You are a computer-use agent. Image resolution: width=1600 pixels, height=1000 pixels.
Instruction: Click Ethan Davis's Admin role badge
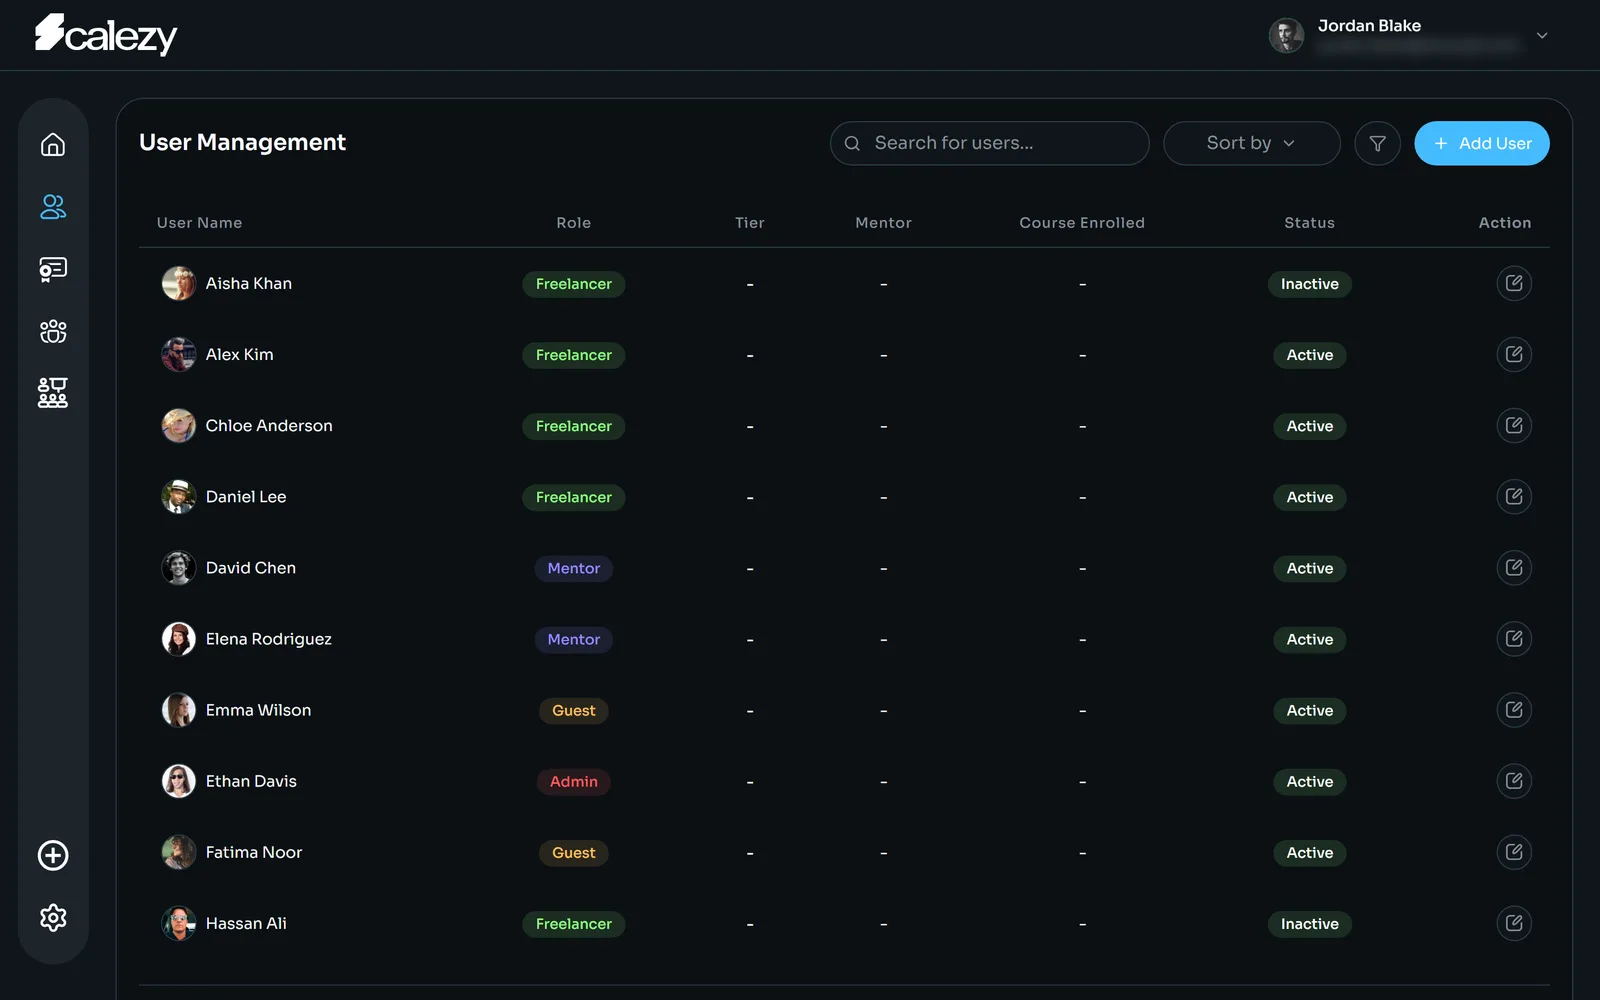tap(574, 782)
